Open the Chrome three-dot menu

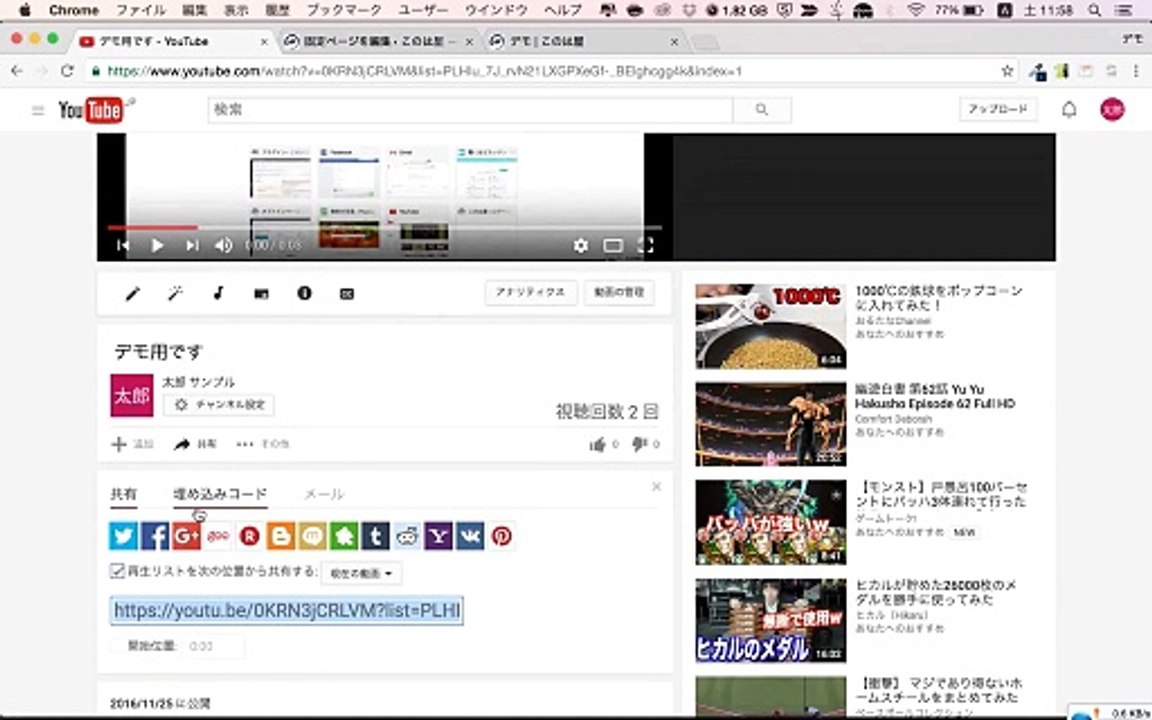(x=1137, y=71)
